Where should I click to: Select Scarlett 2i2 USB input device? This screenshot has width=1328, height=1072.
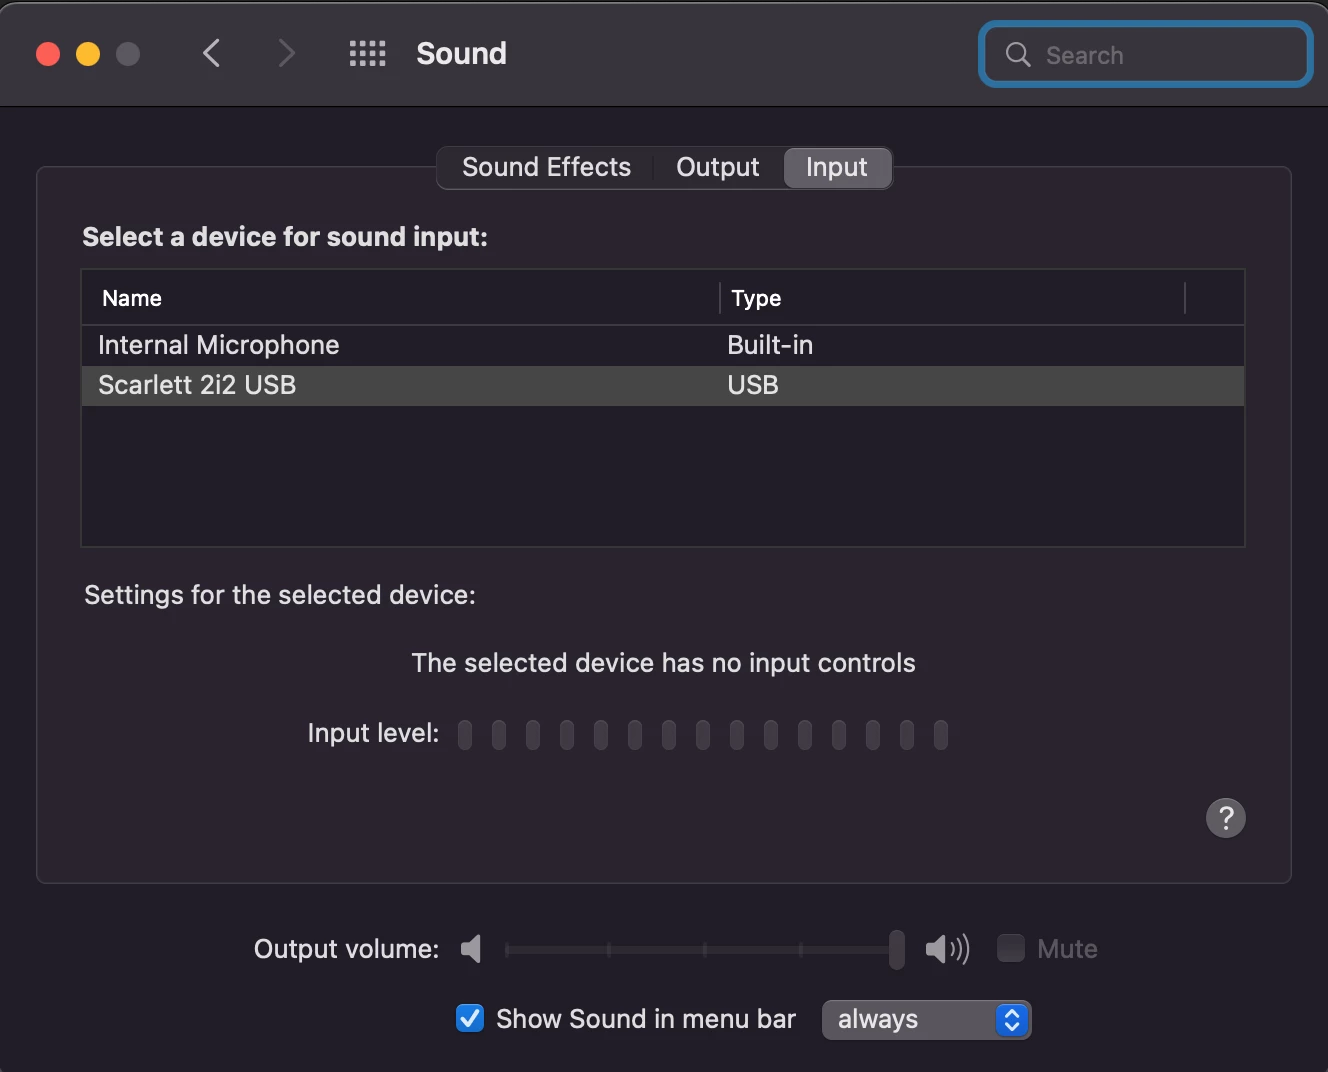(662, 385)
